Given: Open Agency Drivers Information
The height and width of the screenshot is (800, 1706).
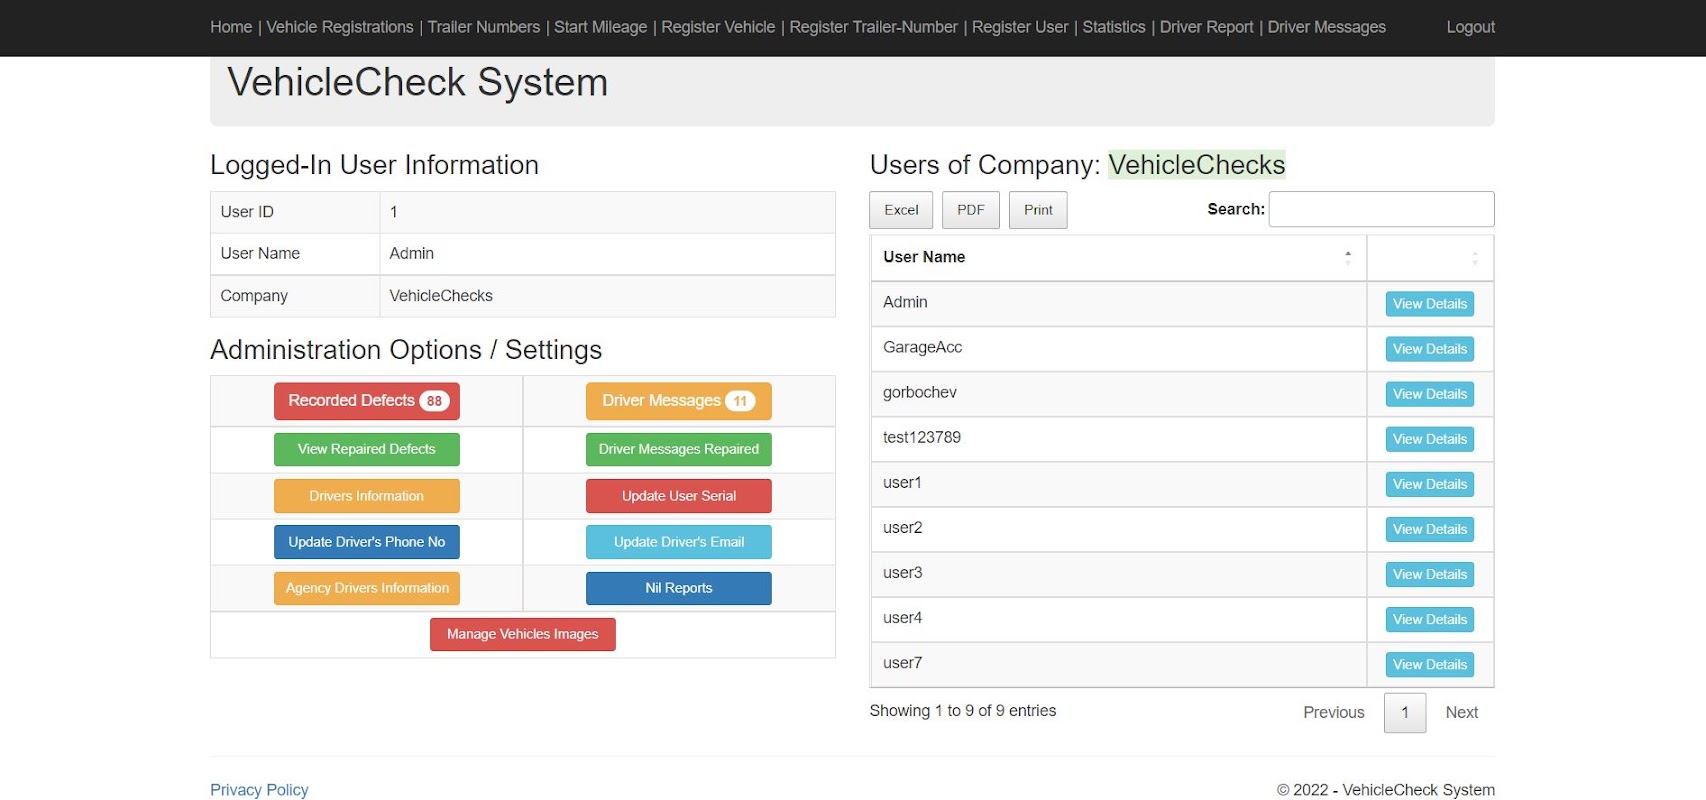Looking at the screenshot, I should [x=367, y=588].
